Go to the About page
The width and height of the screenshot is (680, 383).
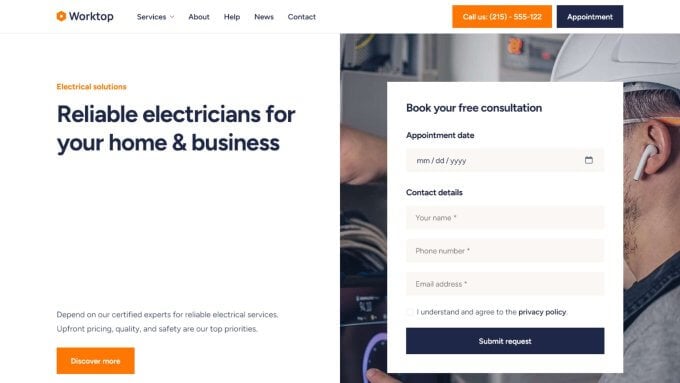point(199,17)
